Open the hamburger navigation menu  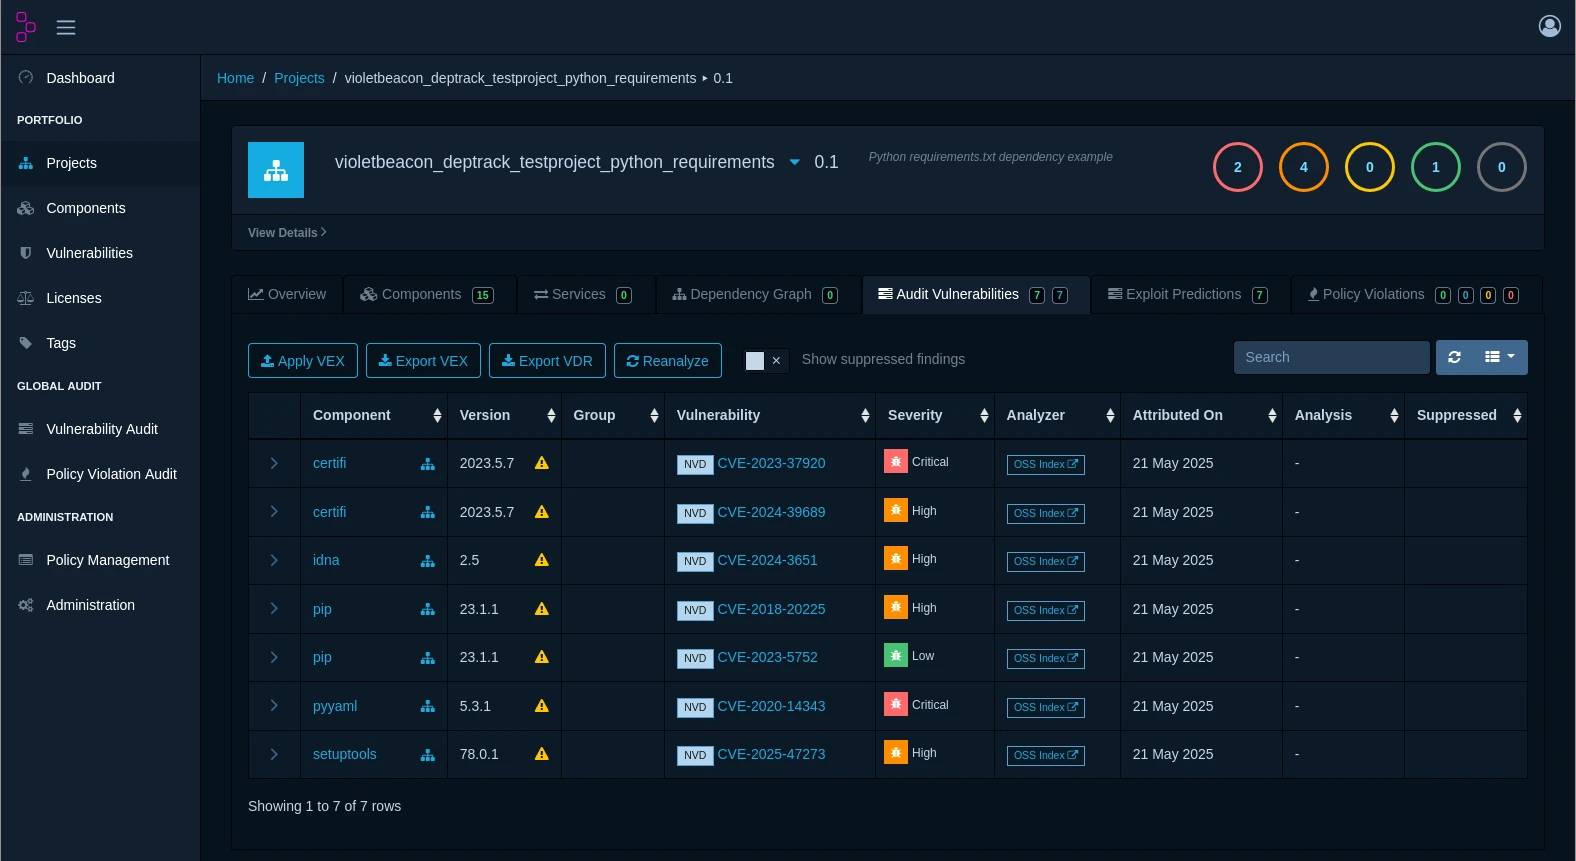pos(66,27)
